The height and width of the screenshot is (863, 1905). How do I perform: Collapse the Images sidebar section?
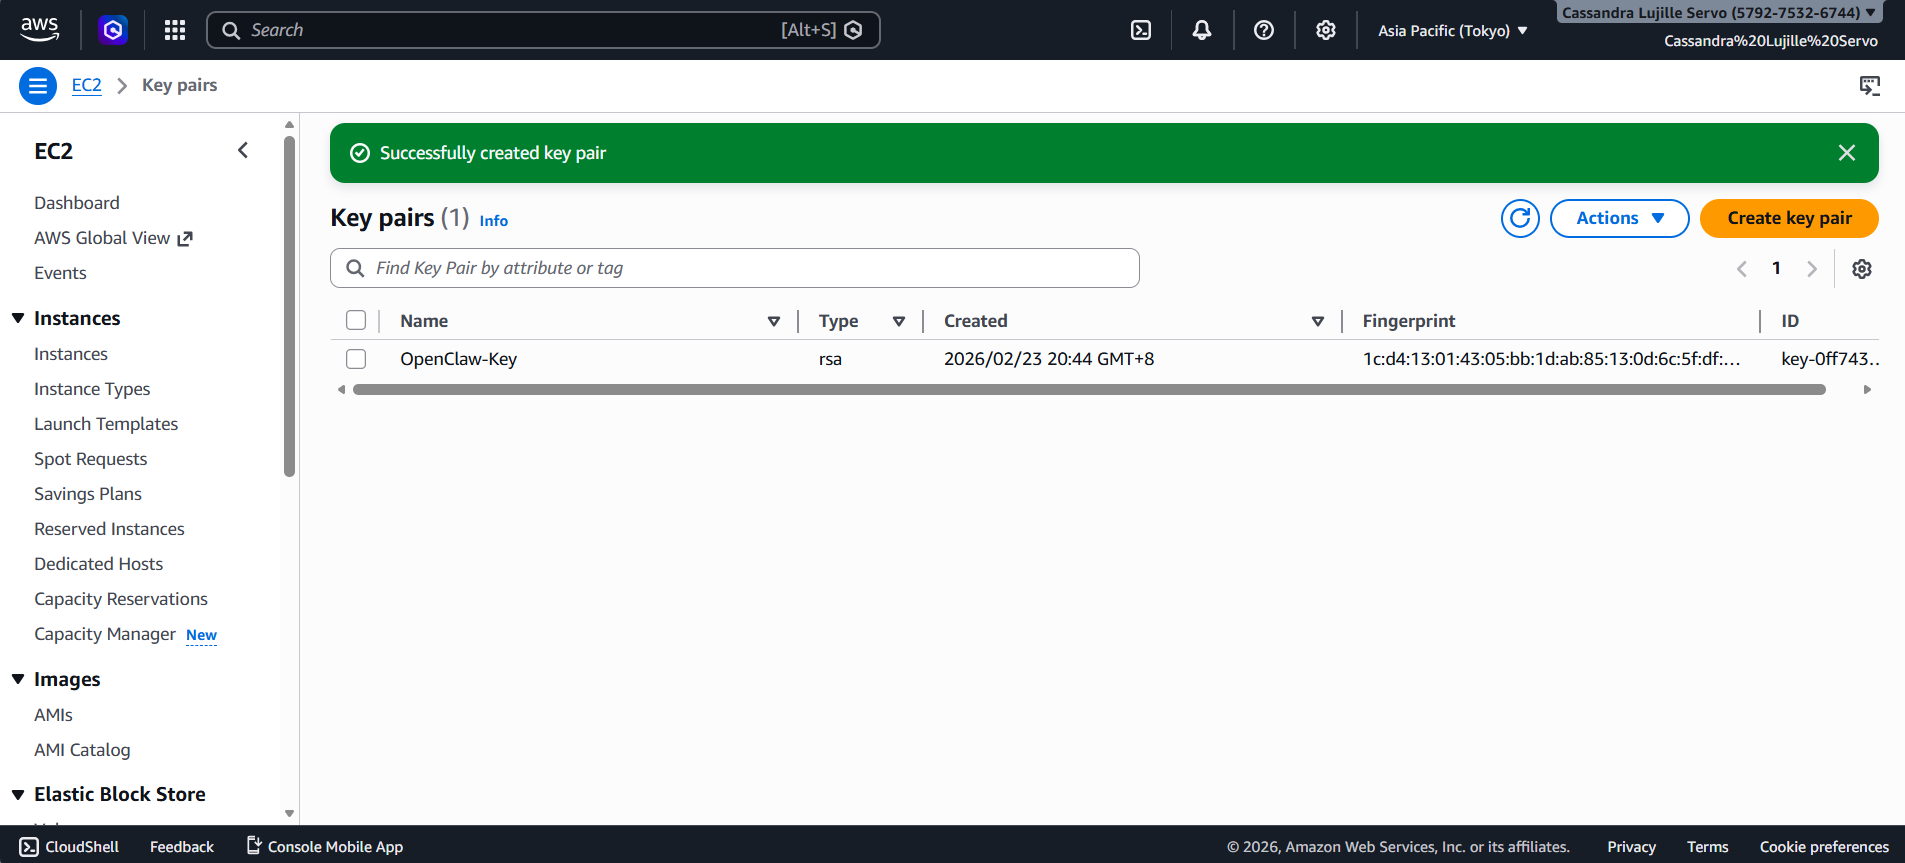[x=18, y=679]
